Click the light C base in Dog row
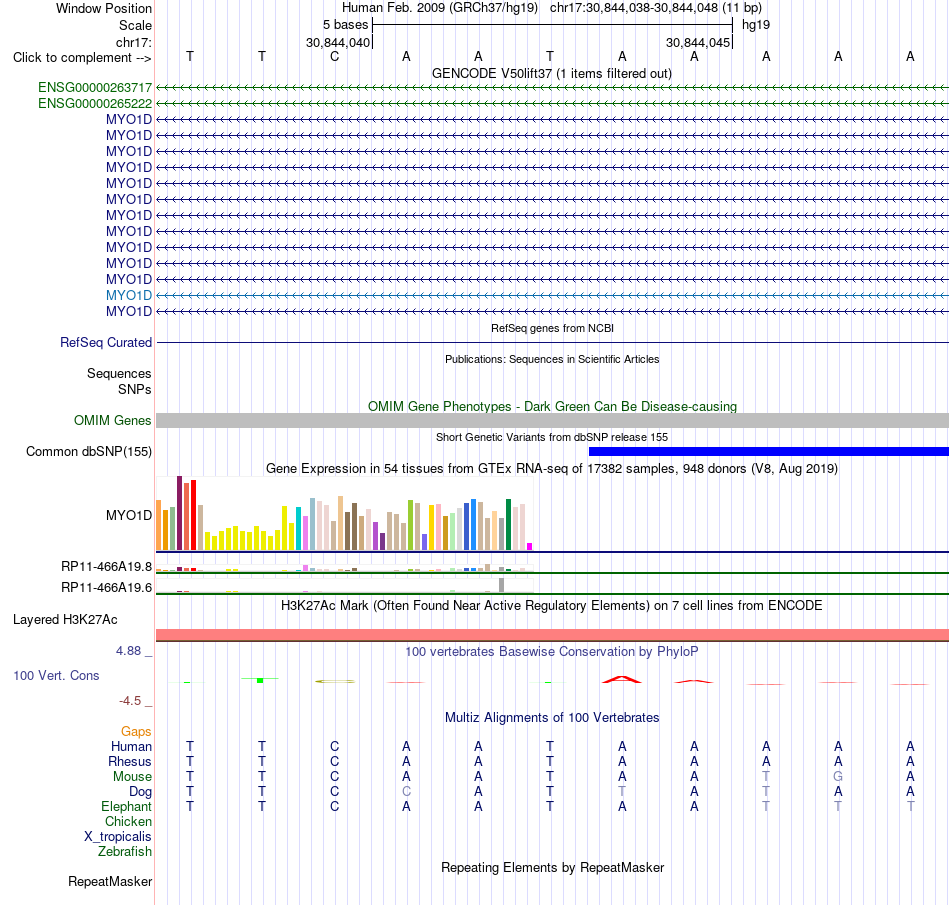The width and height of the screenshot is (950, 905). click(407, 792)
